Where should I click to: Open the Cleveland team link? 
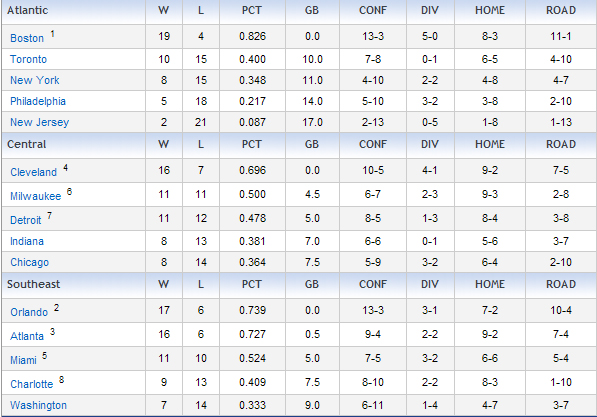click(x=34, y=172)
